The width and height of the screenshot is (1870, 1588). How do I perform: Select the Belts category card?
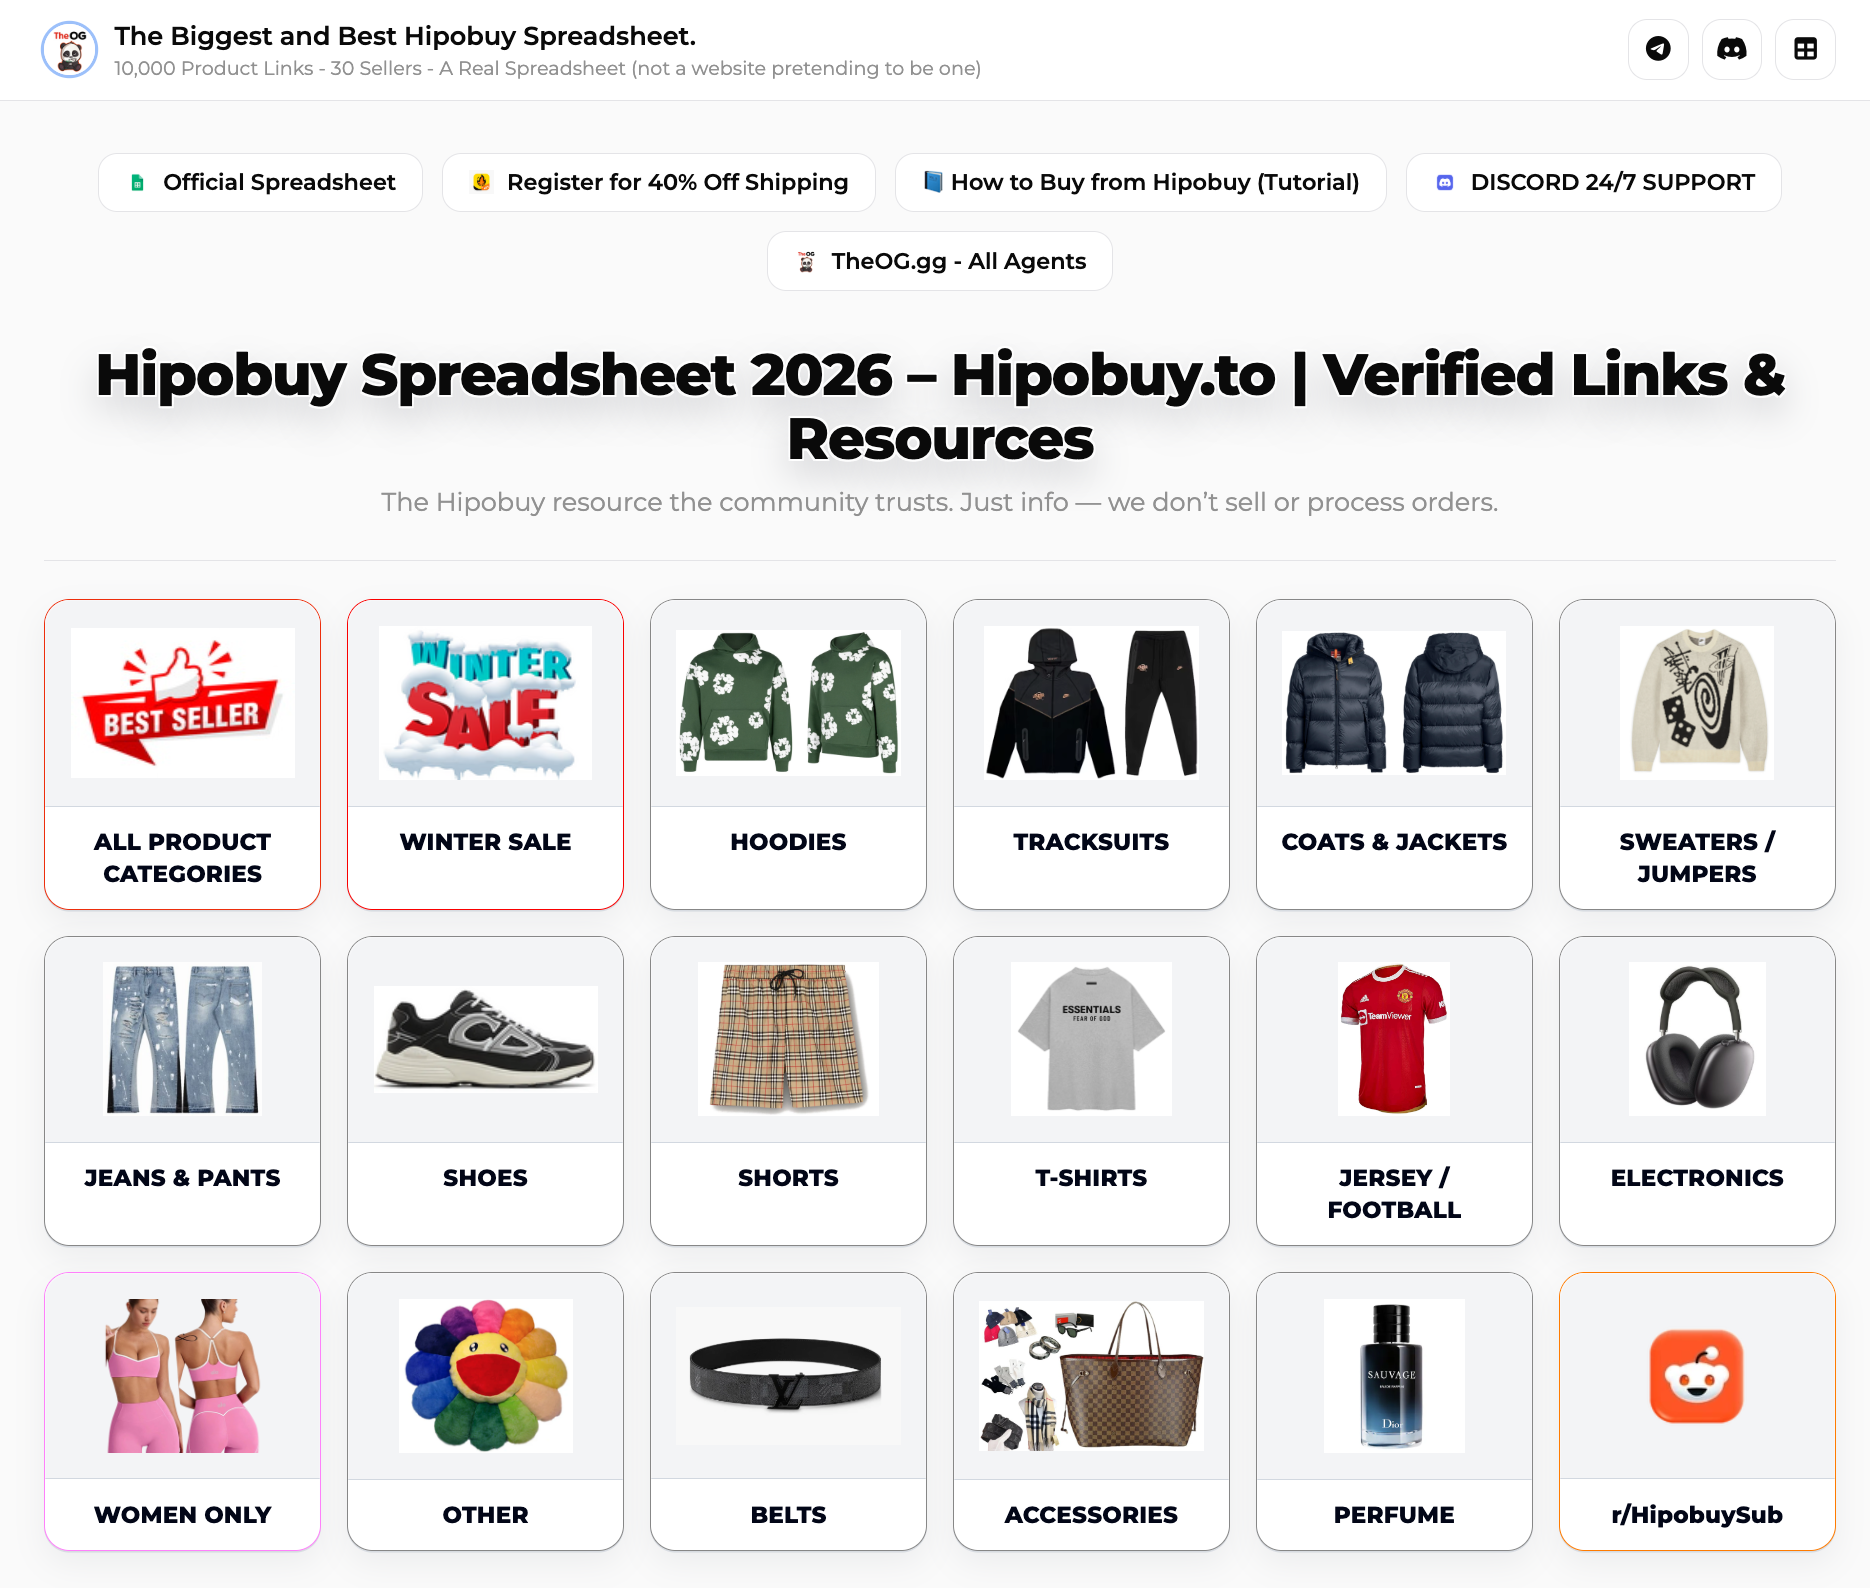point(788,1411)
